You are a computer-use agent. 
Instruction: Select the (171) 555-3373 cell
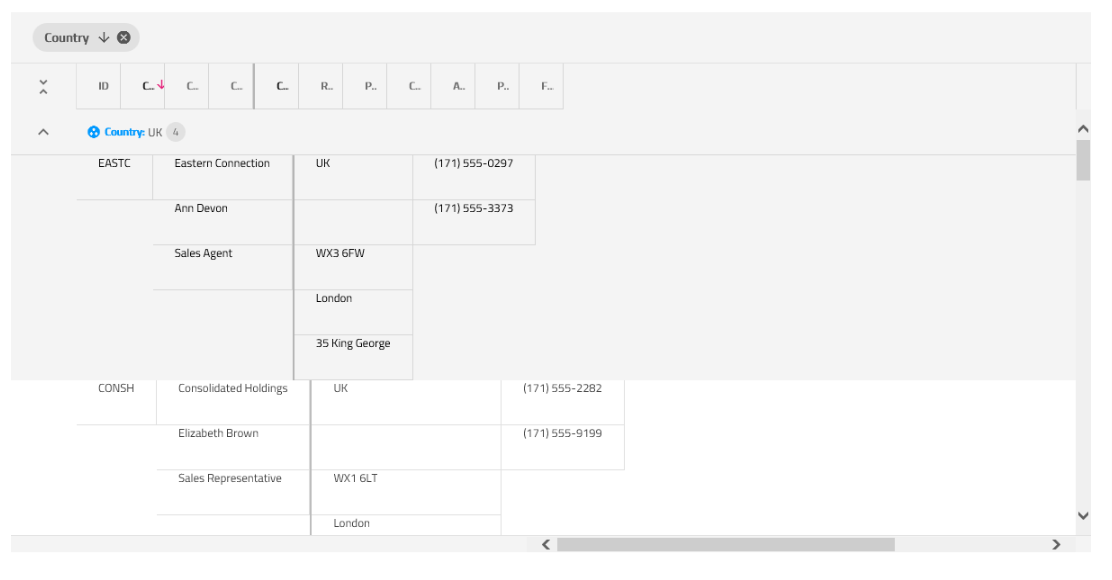pyautogui.click(x=474, y=223)
